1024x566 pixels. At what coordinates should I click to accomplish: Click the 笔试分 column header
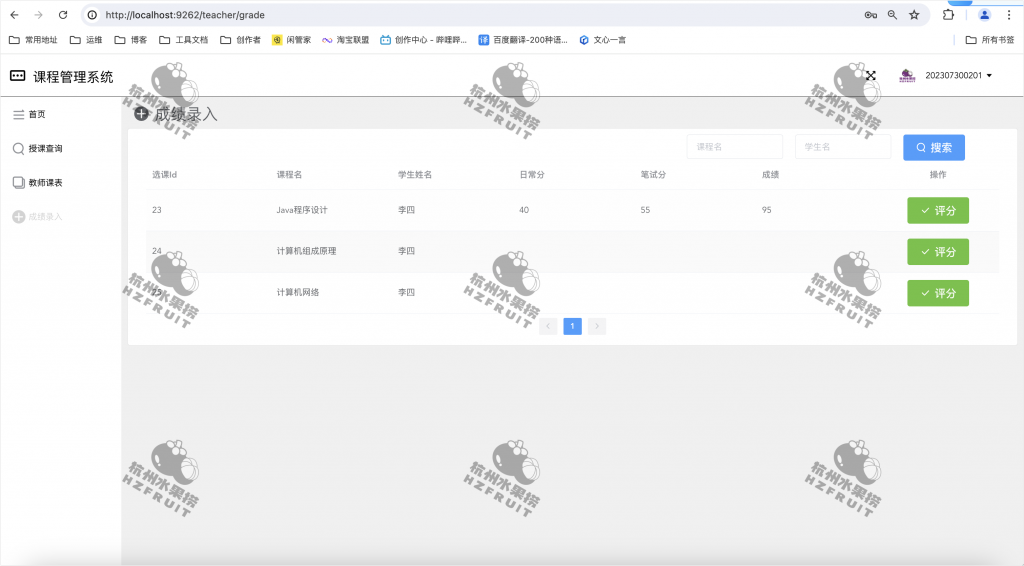pos(653,174)
